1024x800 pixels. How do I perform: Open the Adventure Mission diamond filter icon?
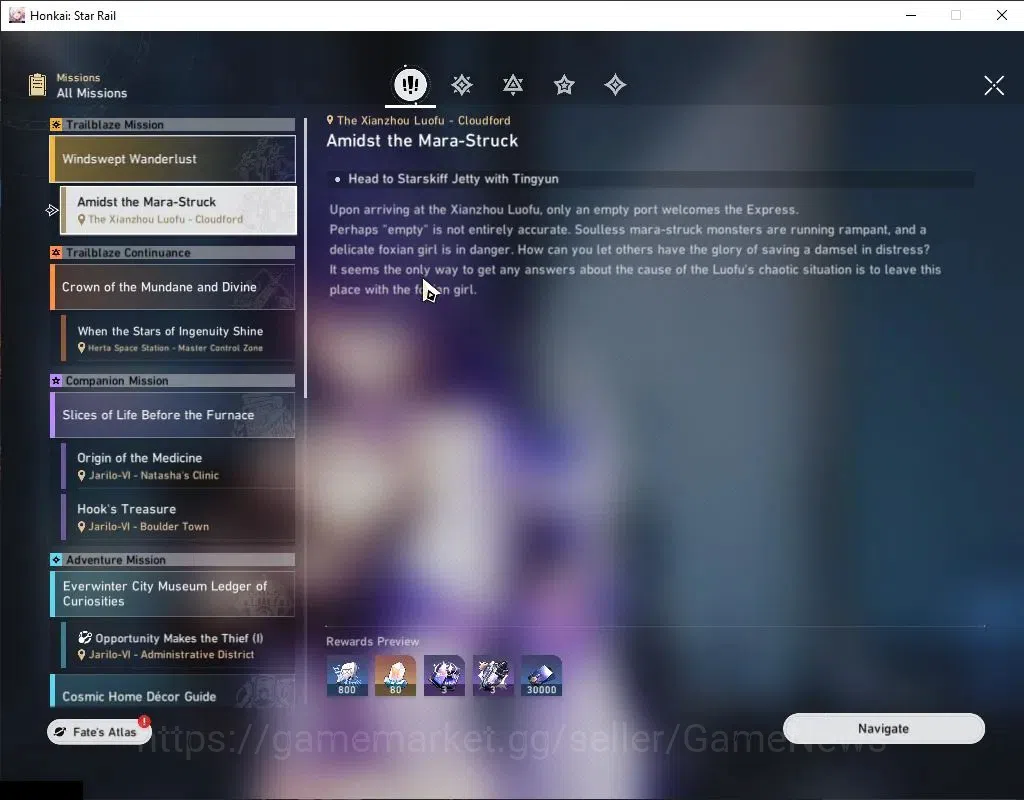click(x=615, y=85)
